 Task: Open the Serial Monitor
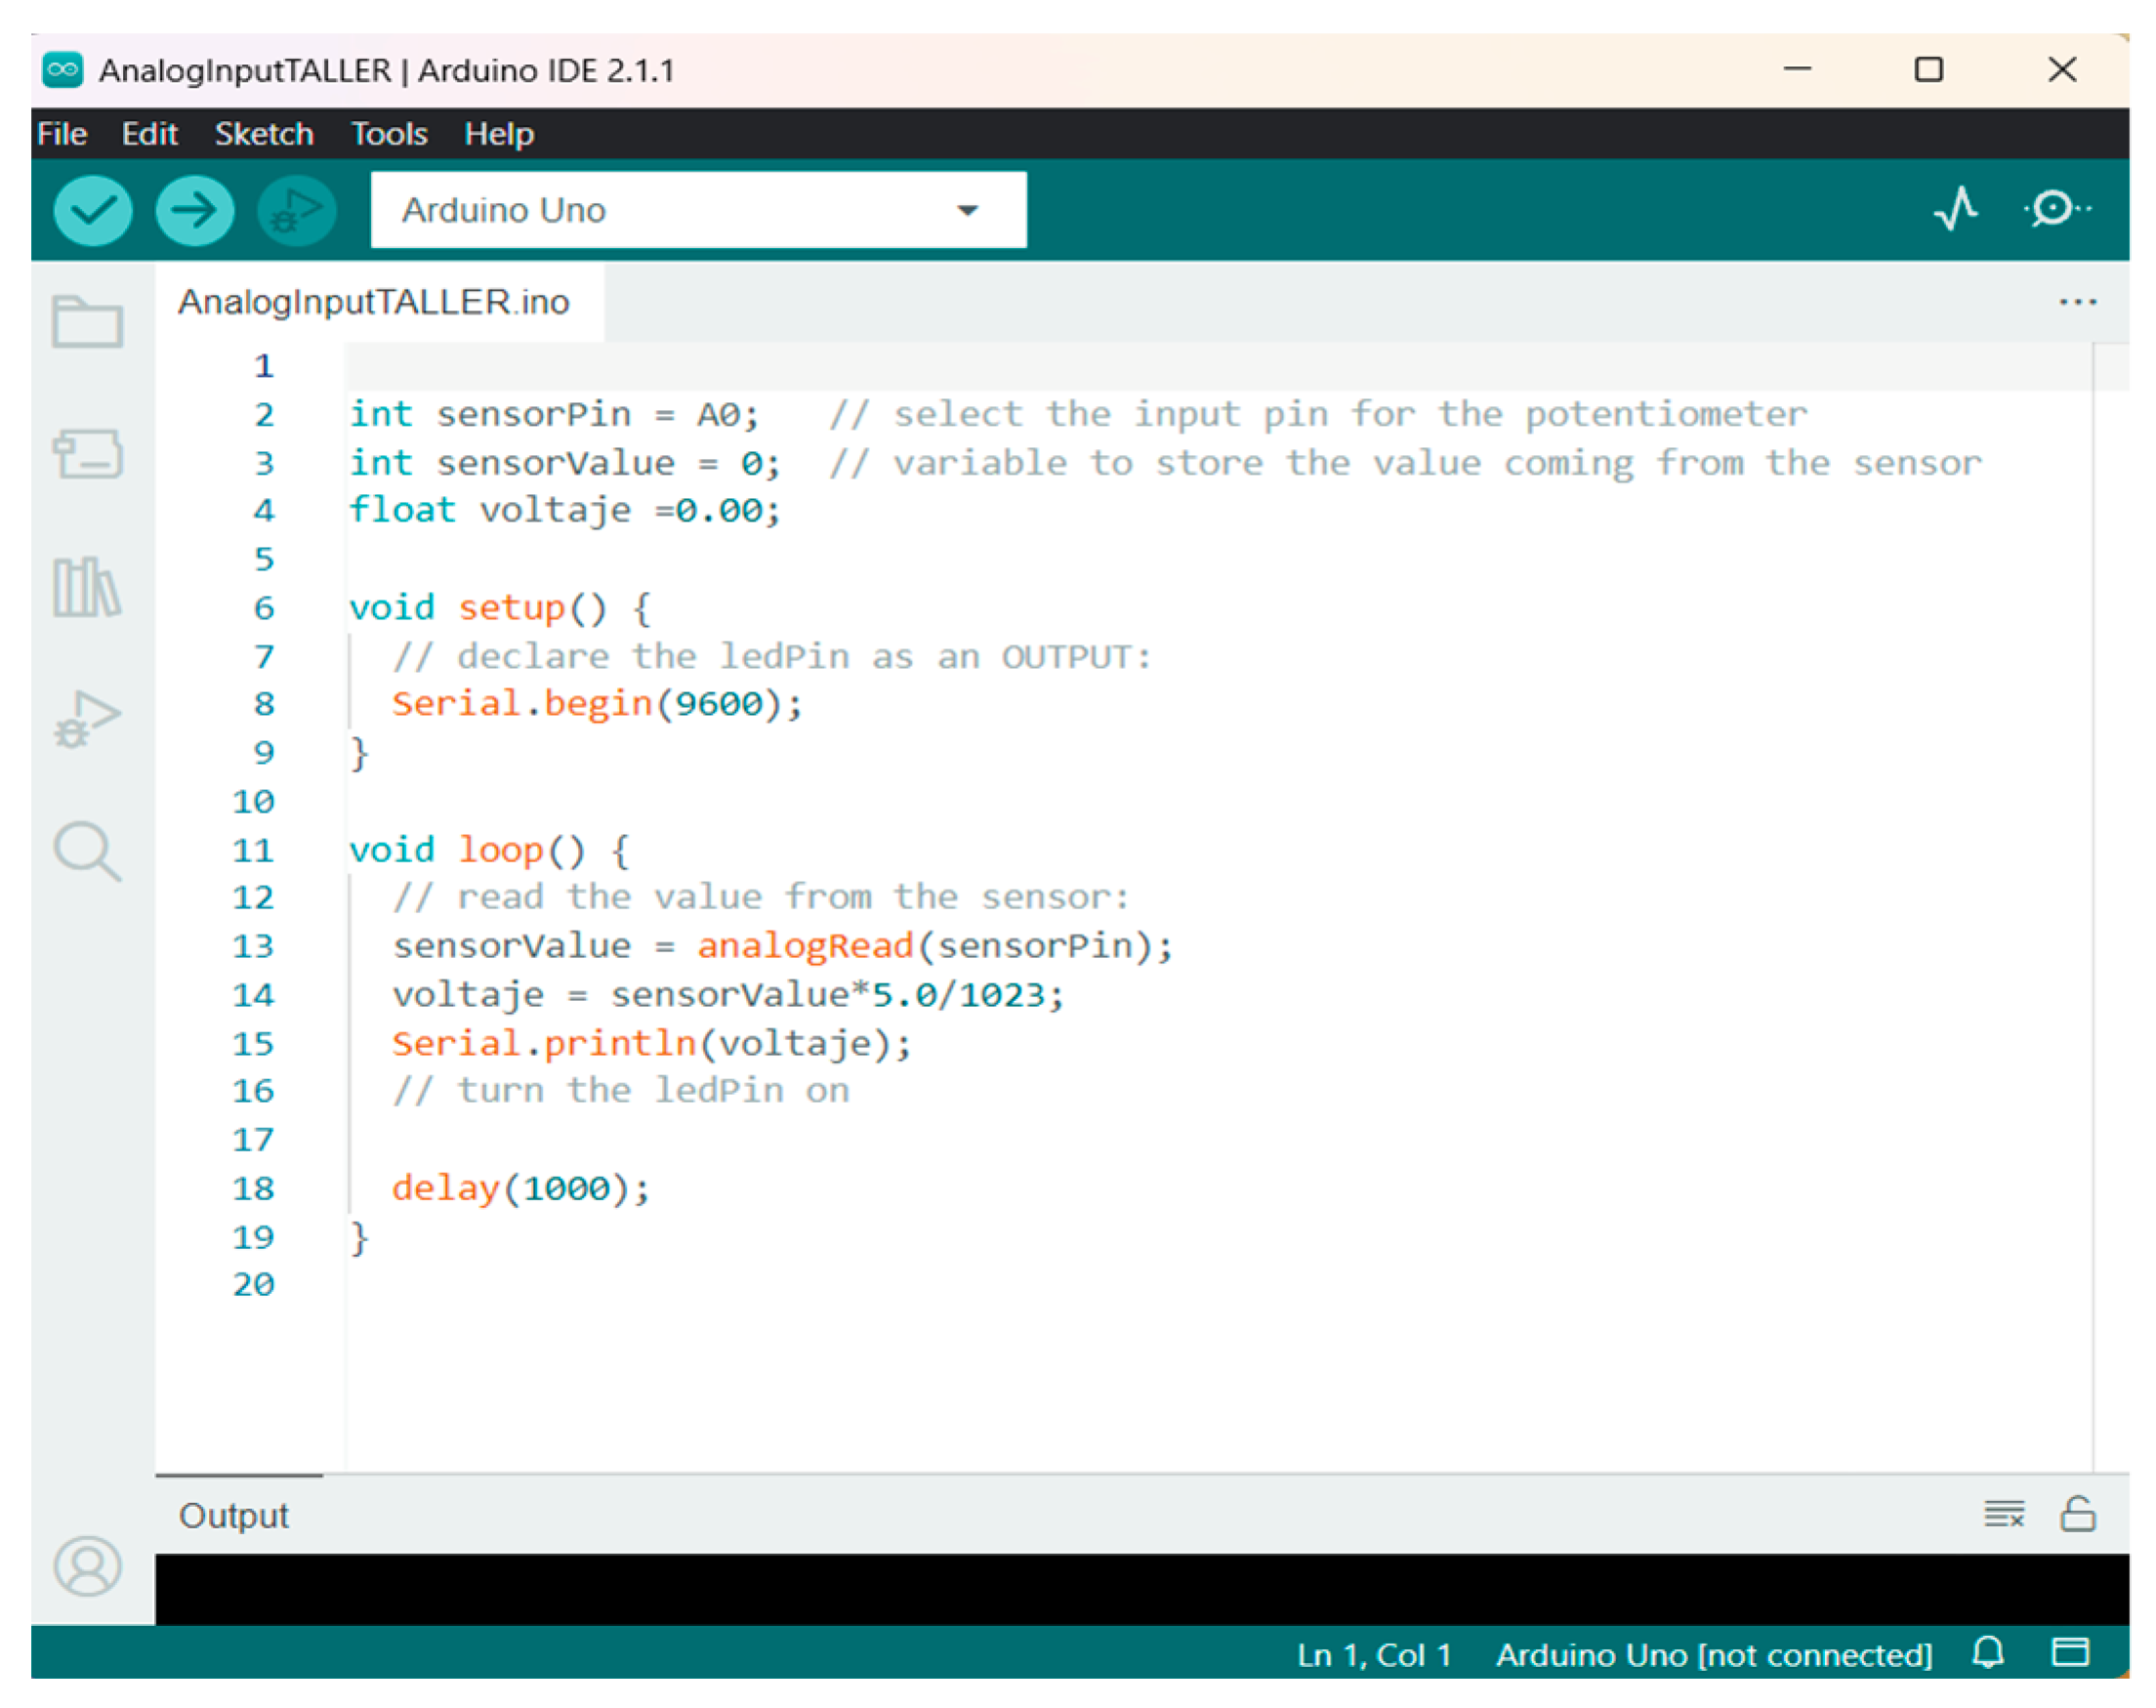[x=2055, y=209]
